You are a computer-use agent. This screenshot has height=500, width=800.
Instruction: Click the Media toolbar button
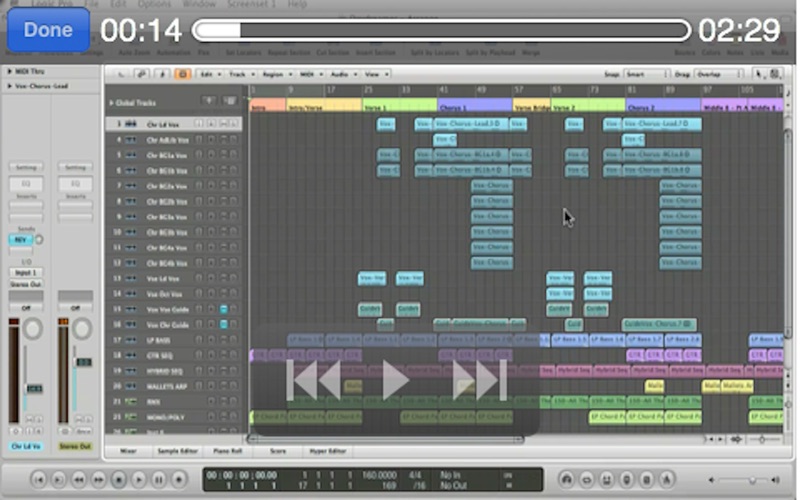tap(779, 53)
